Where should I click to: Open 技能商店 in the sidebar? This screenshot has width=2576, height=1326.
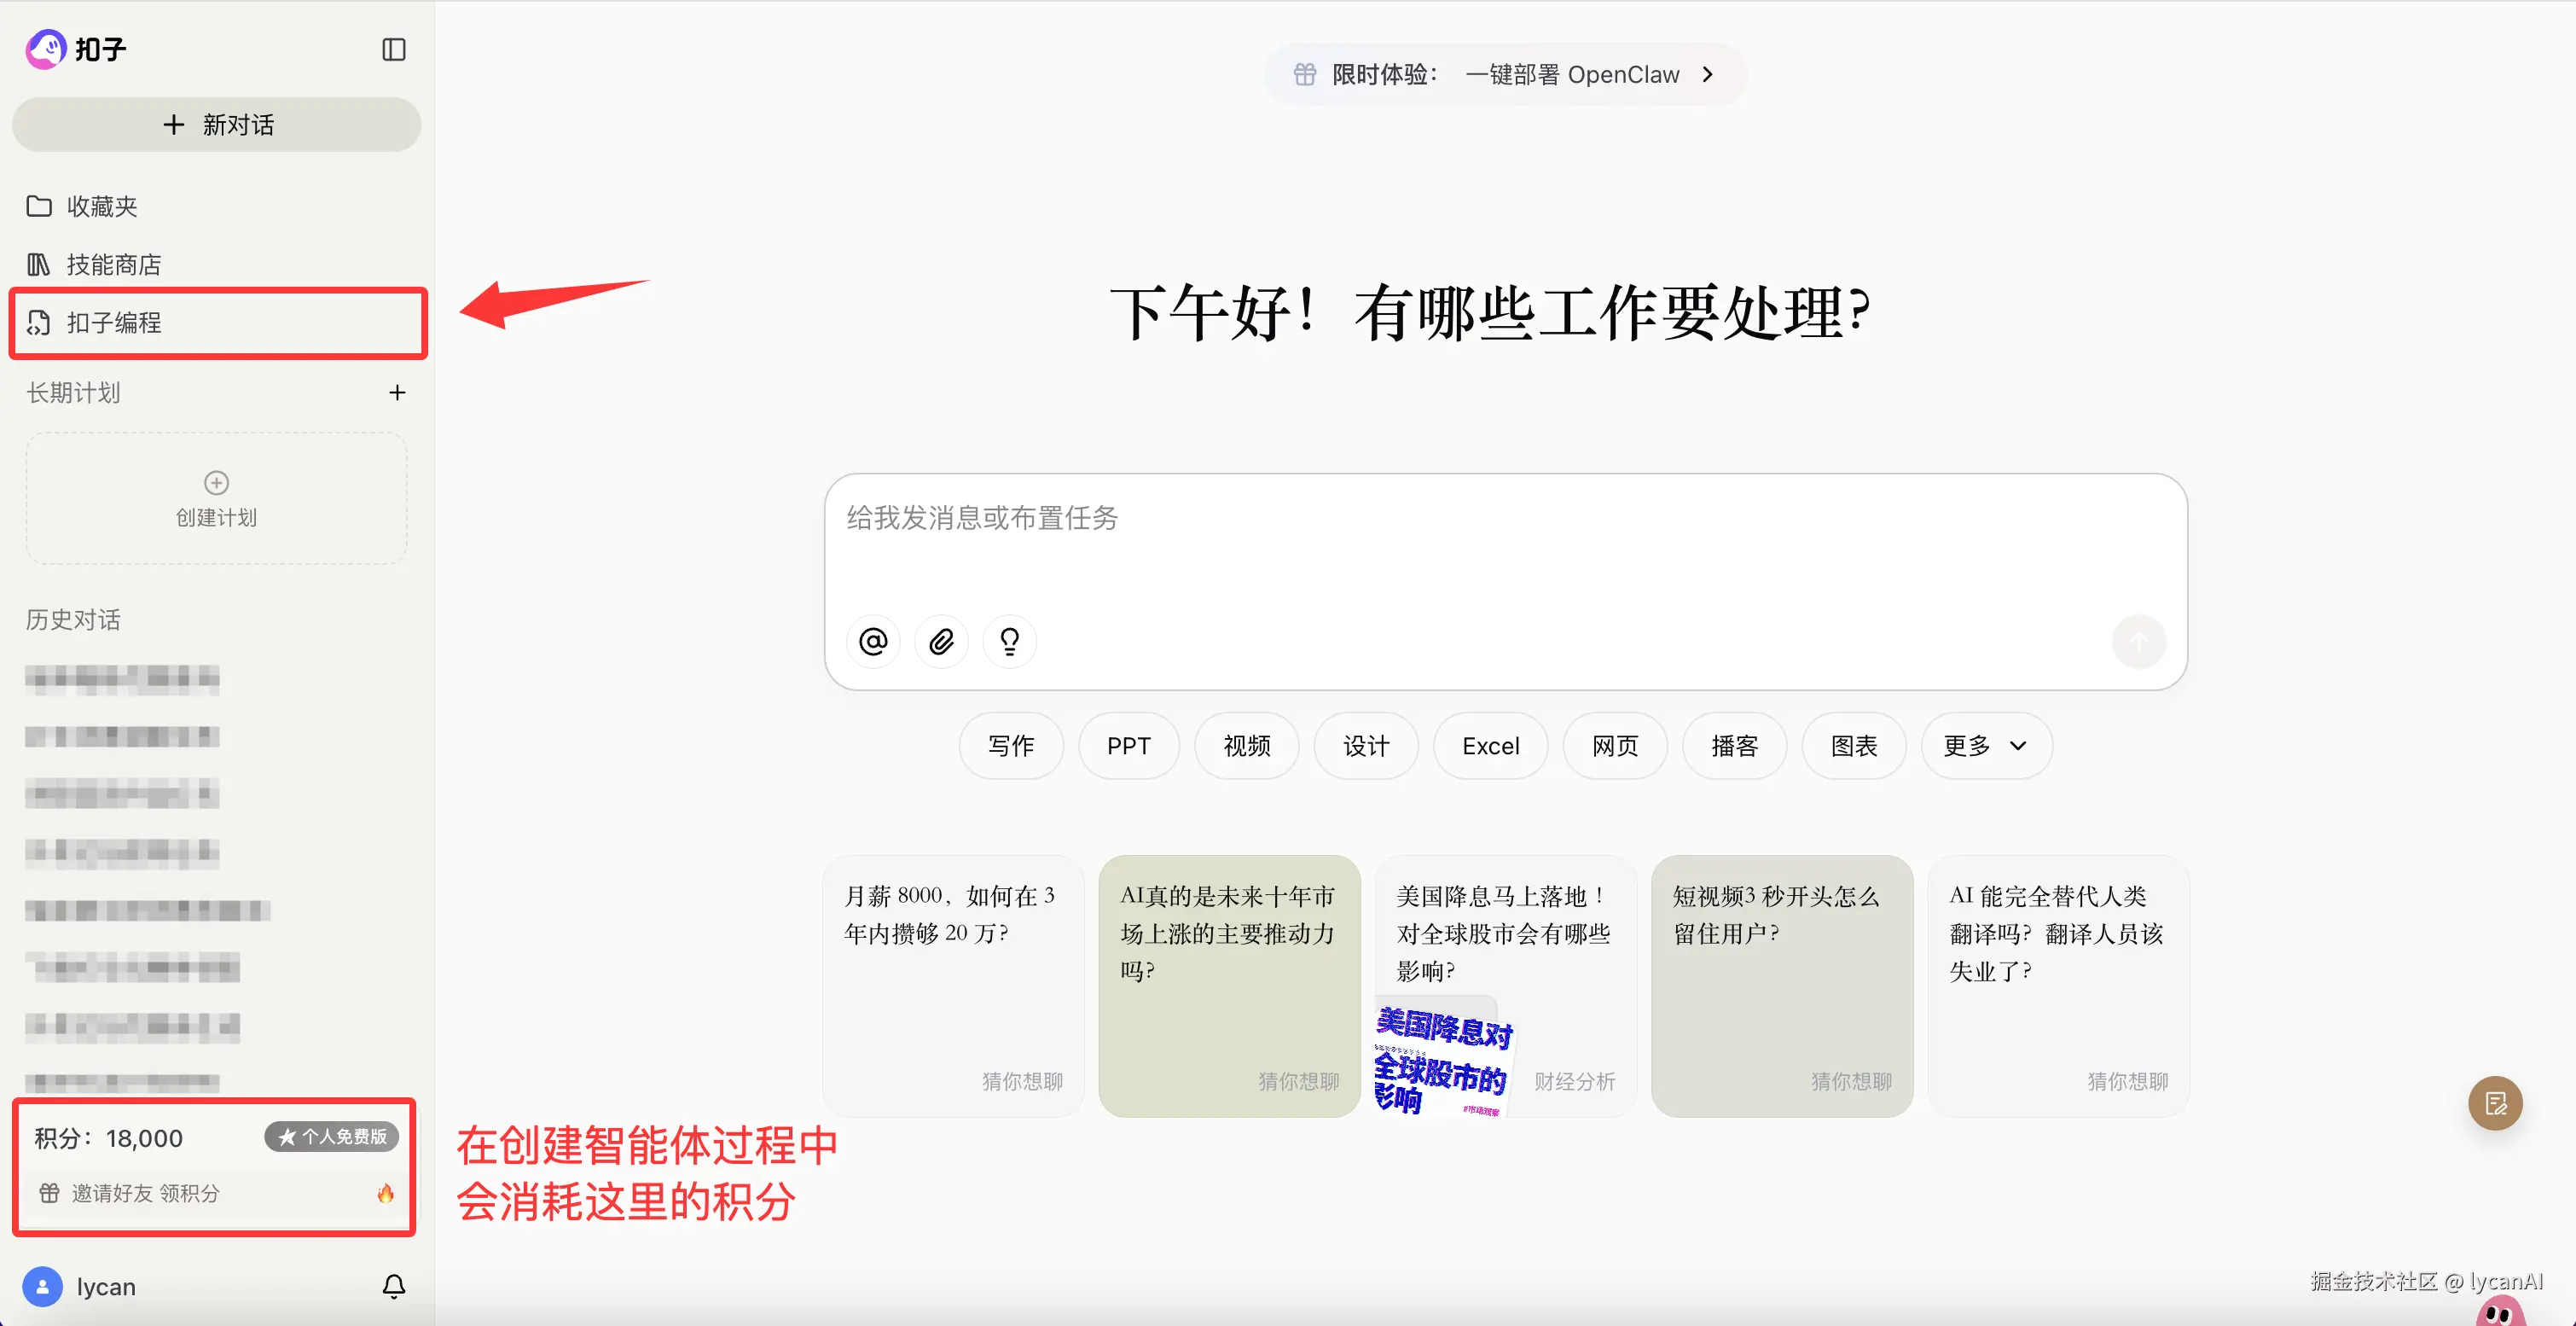(113, 265)
